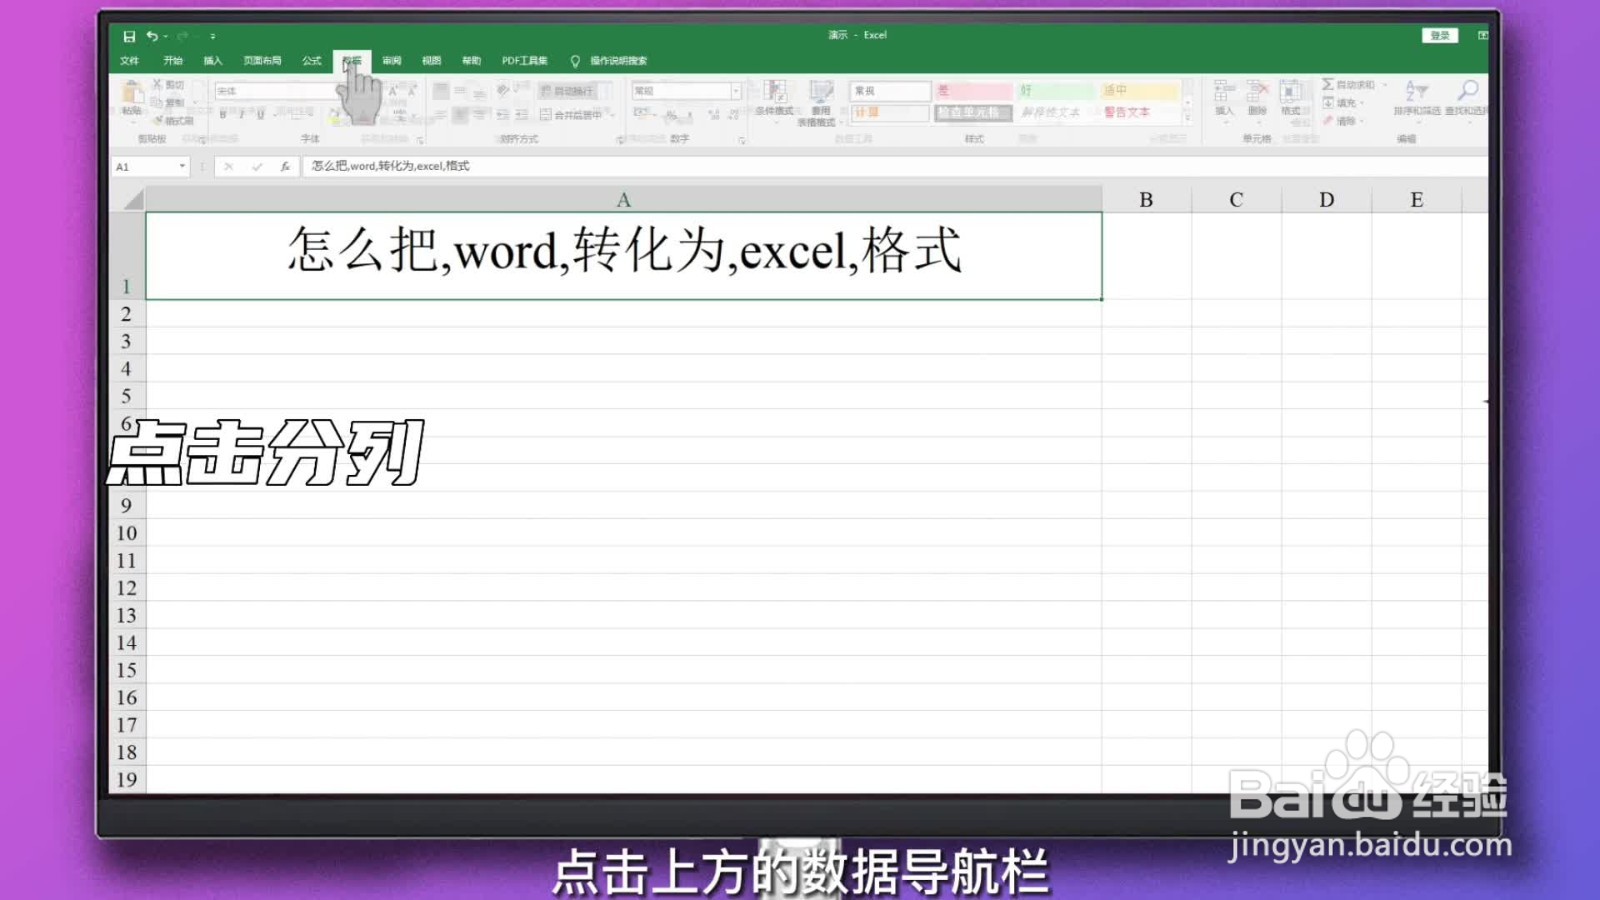Click the fx insert function icon
The width and height of the screenshot is (1600, 900).
tap(285, 166)
